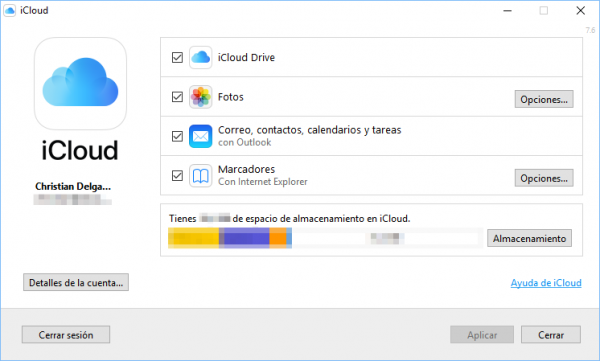
Task: Click the Christian Delga... account name
Action: (x=73, y=186)
